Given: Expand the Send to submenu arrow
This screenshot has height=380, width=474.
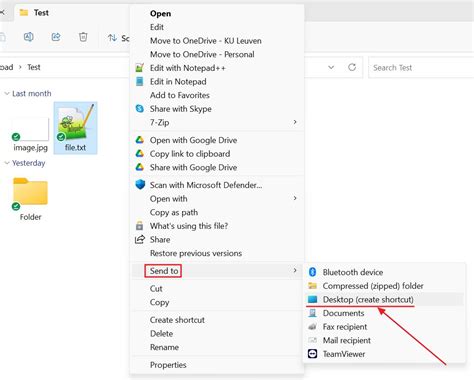Looking at the screenshot, I should click(295, 270).
